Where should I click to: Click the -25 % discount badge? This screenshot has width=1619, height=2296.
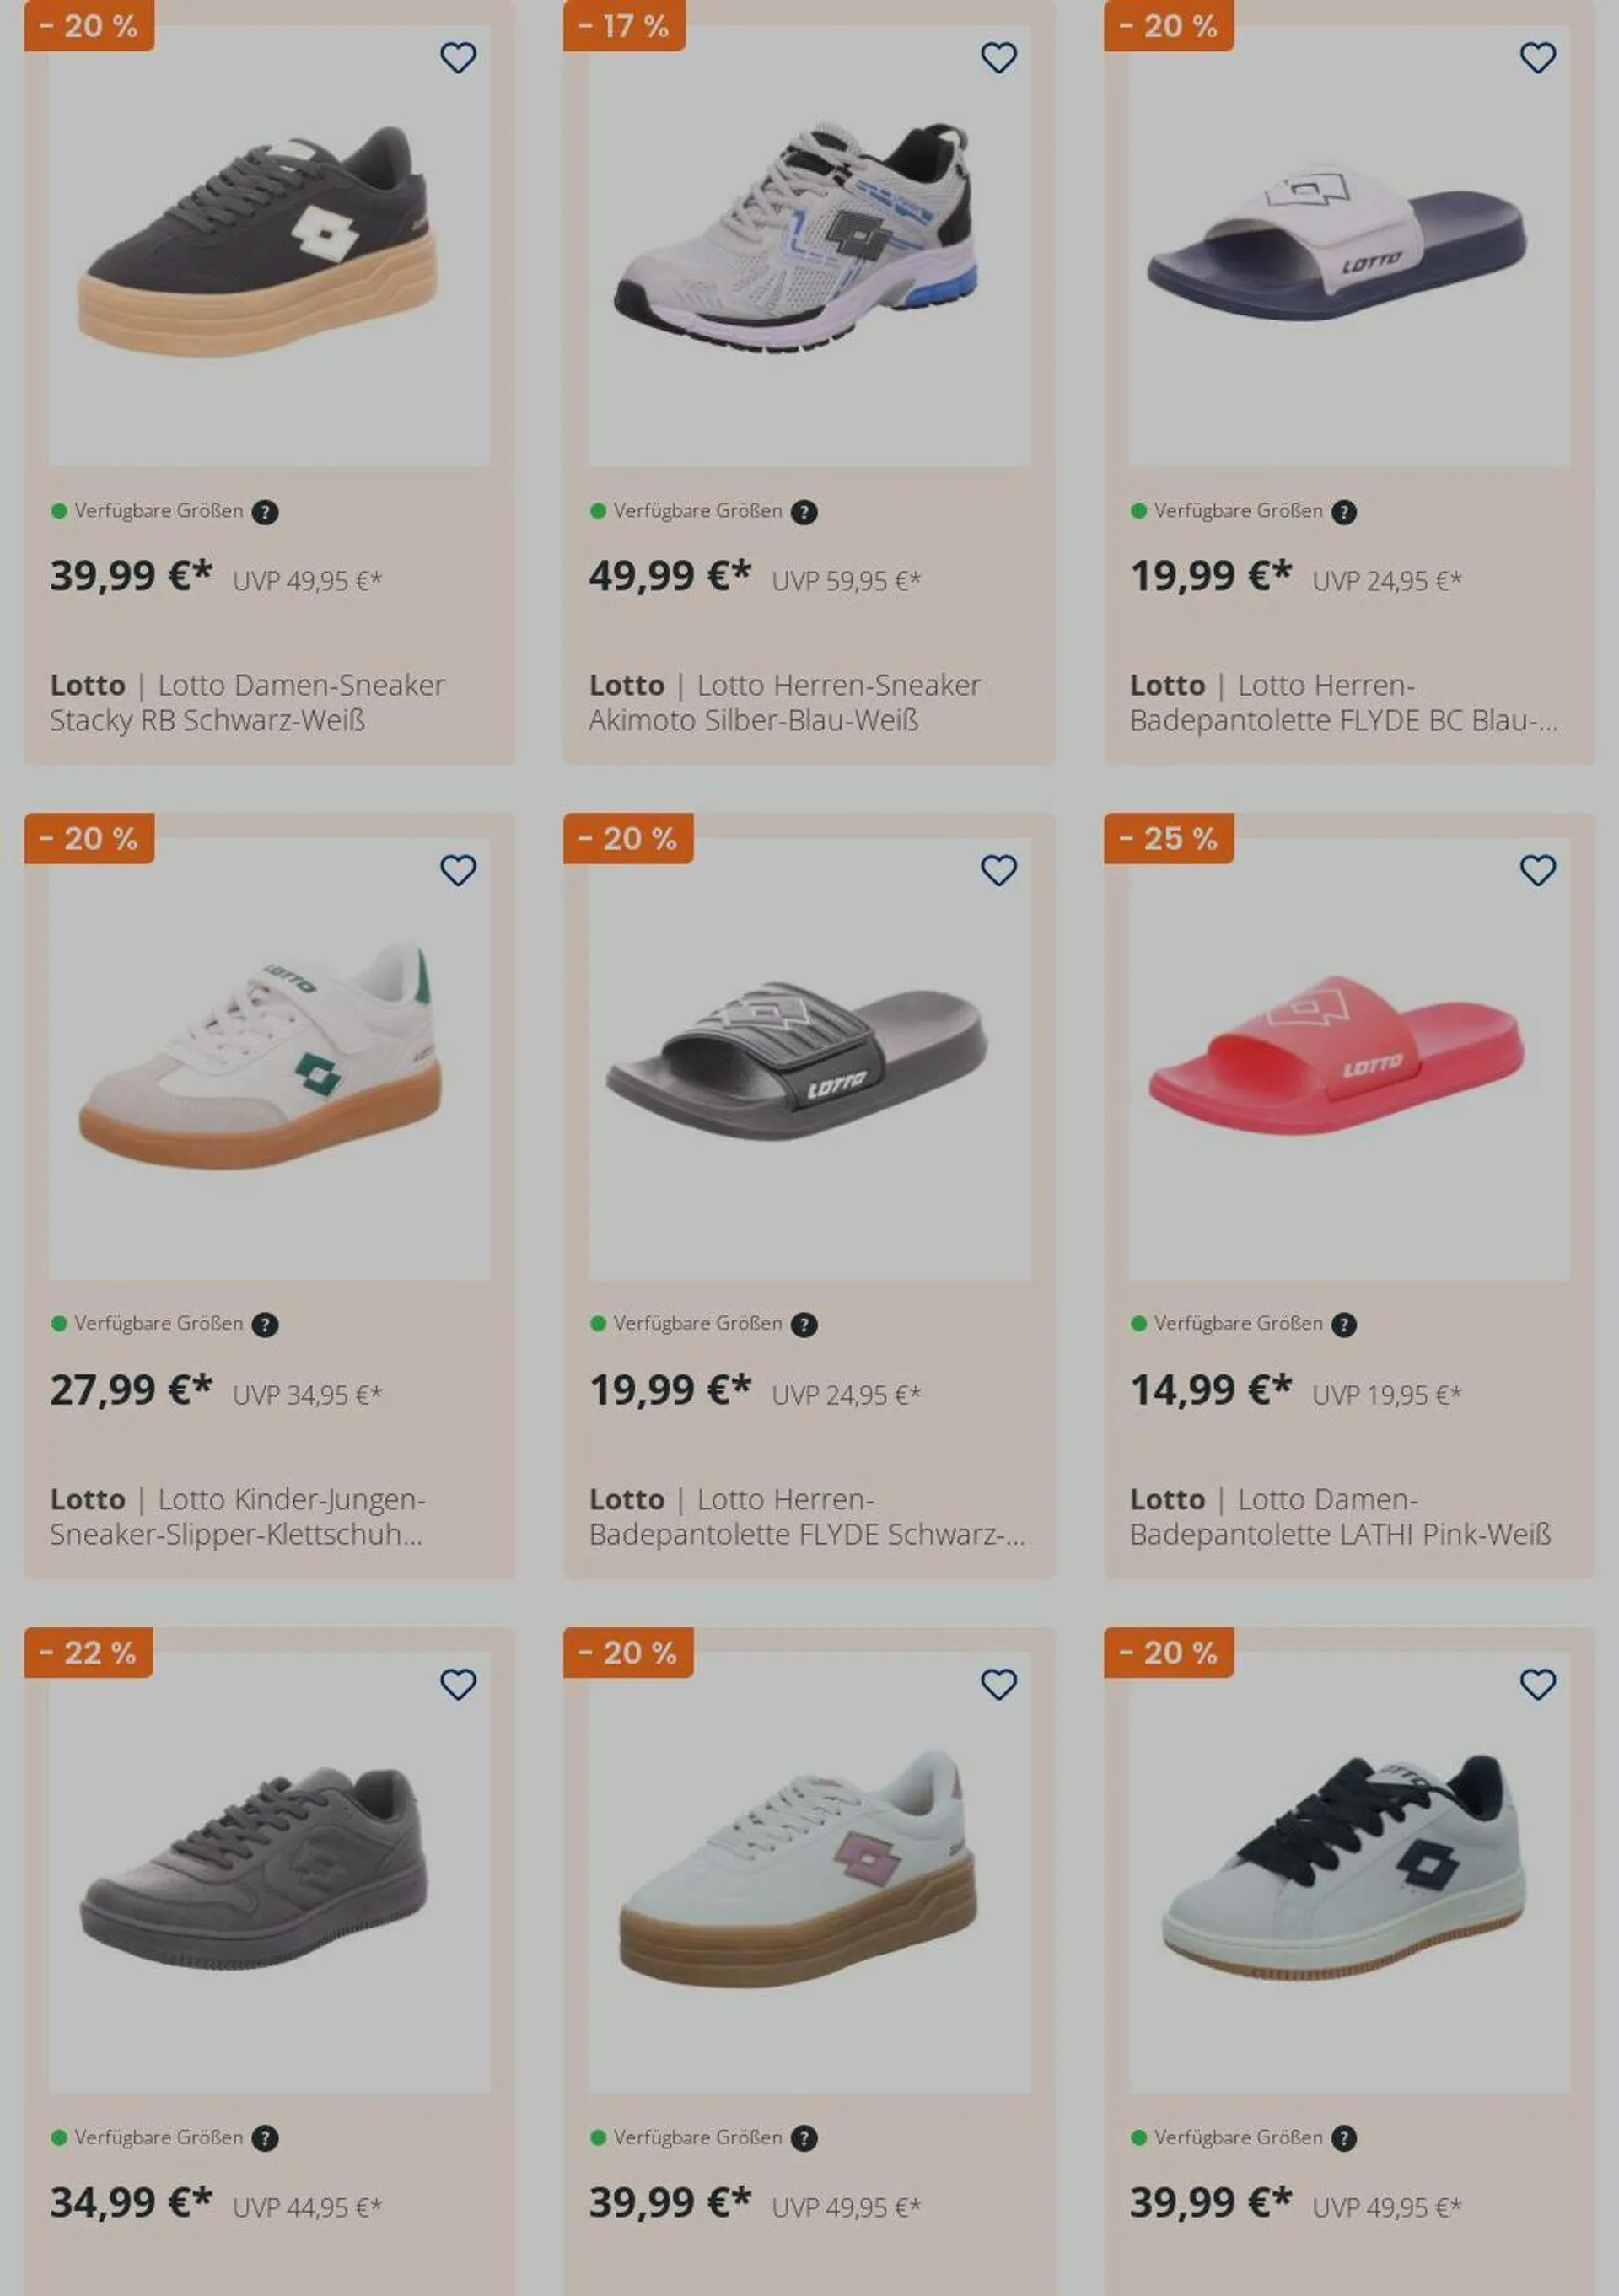(1169, 839)
